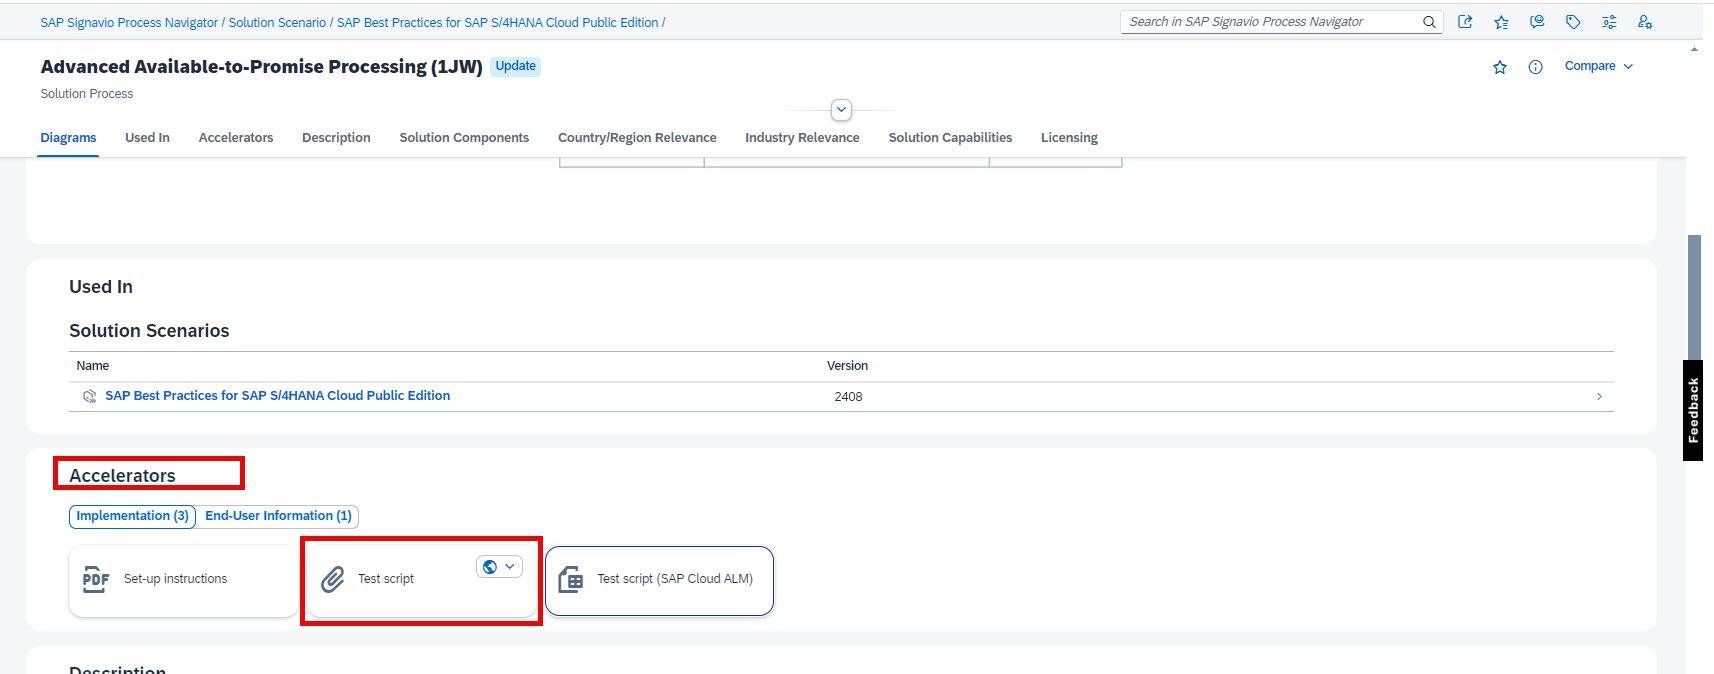
Task: Click the Solution Scenarios heading
Action: (x=149, y=331)
